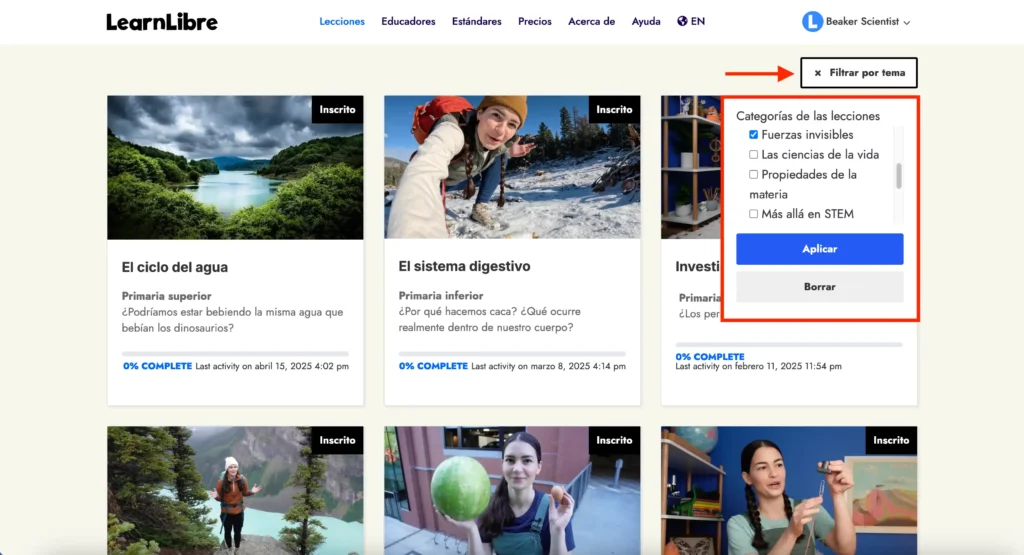Go to the Educadores page
This screenshot has width=1024, height=555.
tap(408, 22)
